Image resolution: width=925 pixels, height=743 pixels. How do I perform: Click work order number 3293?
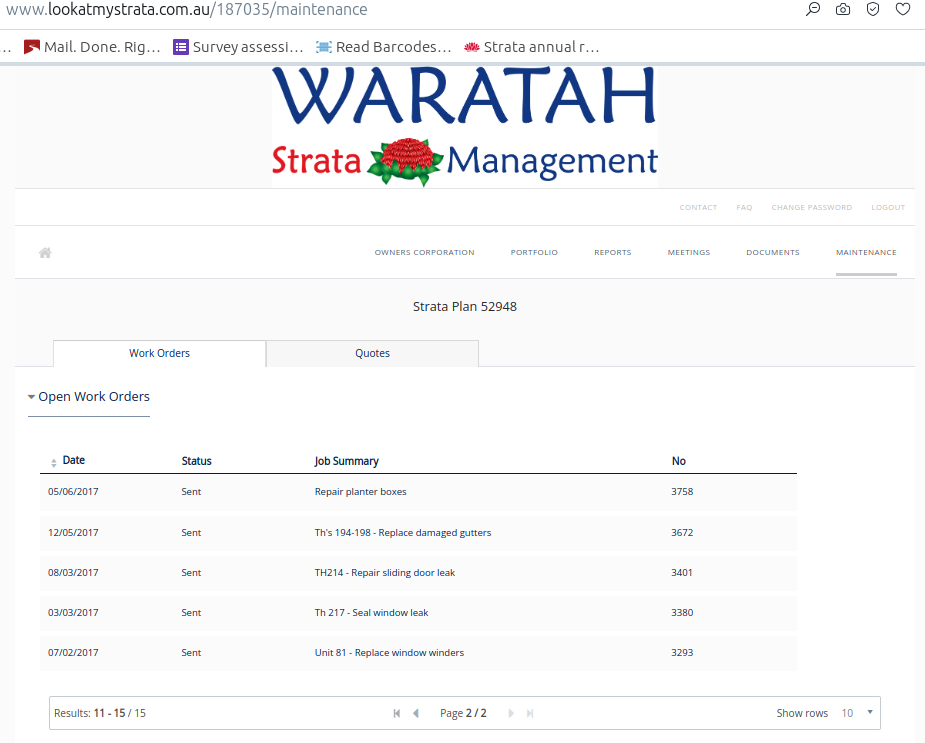tap(682, 653)
